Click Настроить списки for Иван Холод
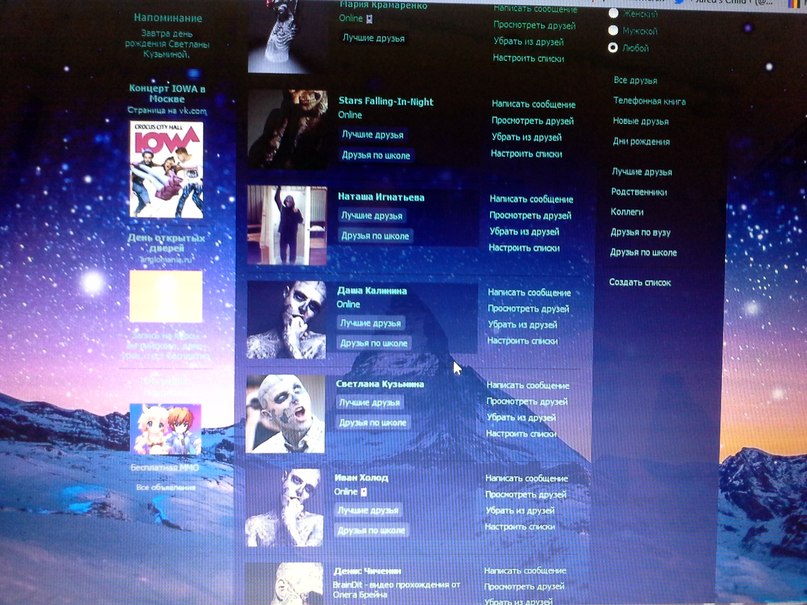Image resolution: width=807 pixels, height=605 pixels. tap(519, 527)
